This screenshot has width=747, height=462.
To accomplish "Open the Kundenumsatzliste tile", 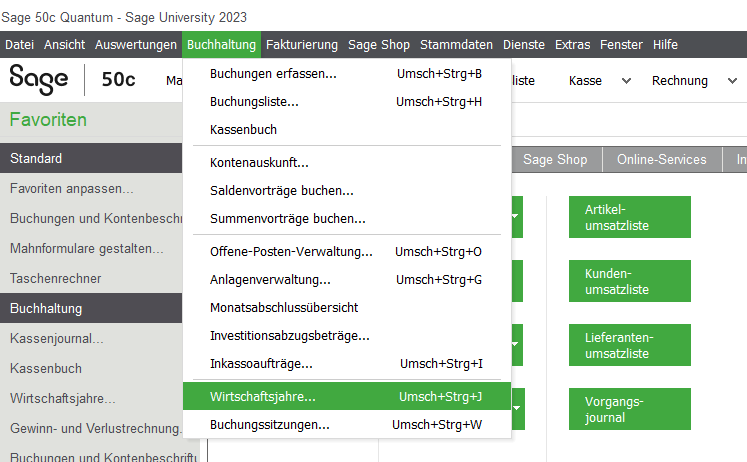I will coord(630,281).
